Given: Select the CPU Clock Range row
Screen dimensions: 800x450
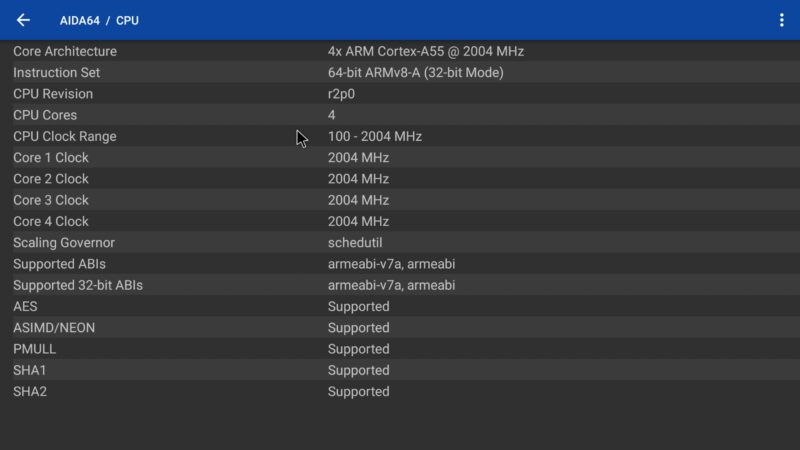Looking at the screenshot, I should tap(400, 136).
